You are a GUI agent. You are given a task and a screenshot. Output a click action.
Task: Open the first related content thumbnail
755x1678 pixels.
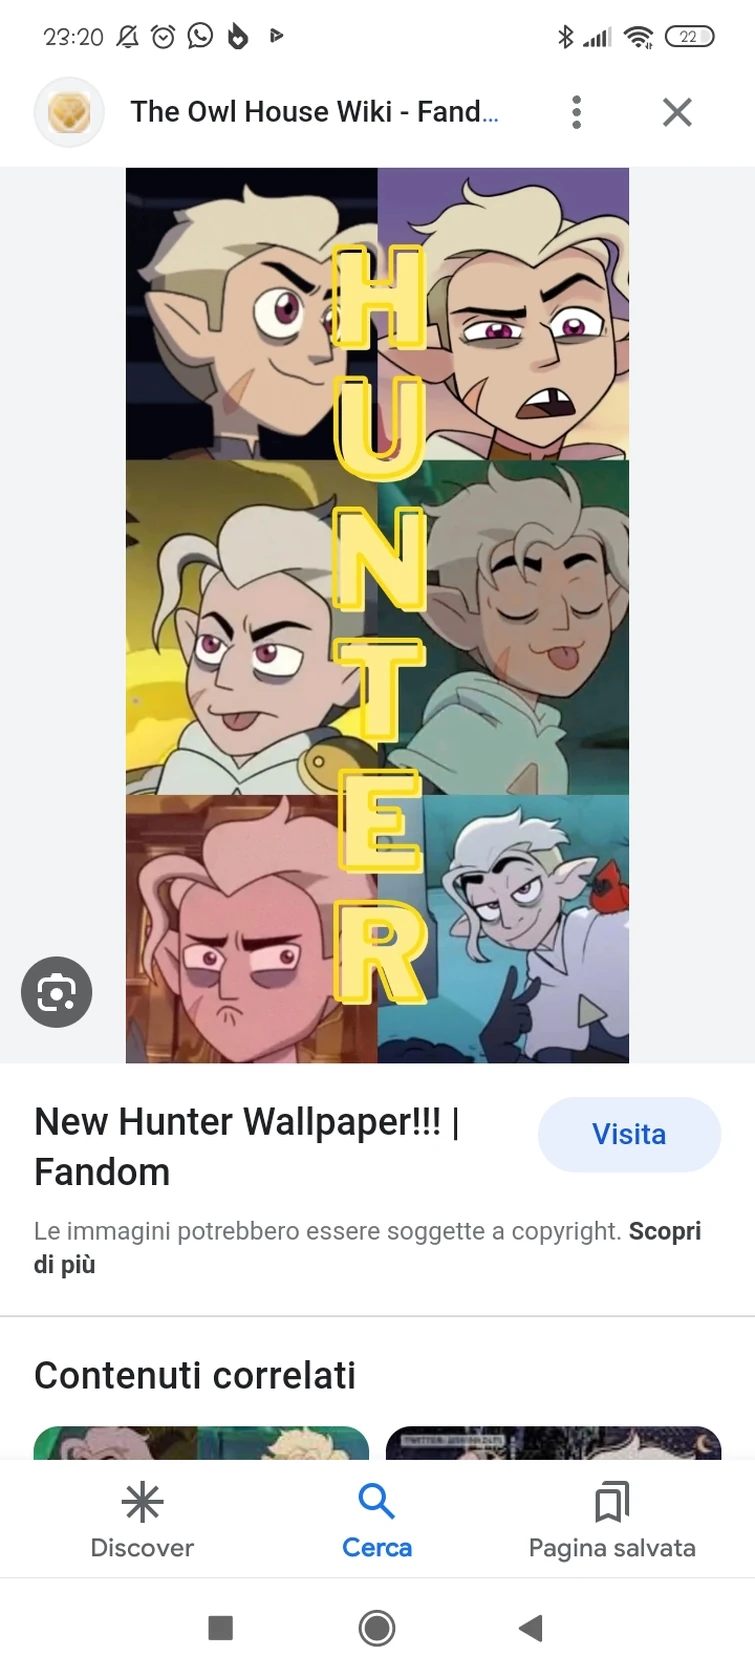(x=201, y=1442)
